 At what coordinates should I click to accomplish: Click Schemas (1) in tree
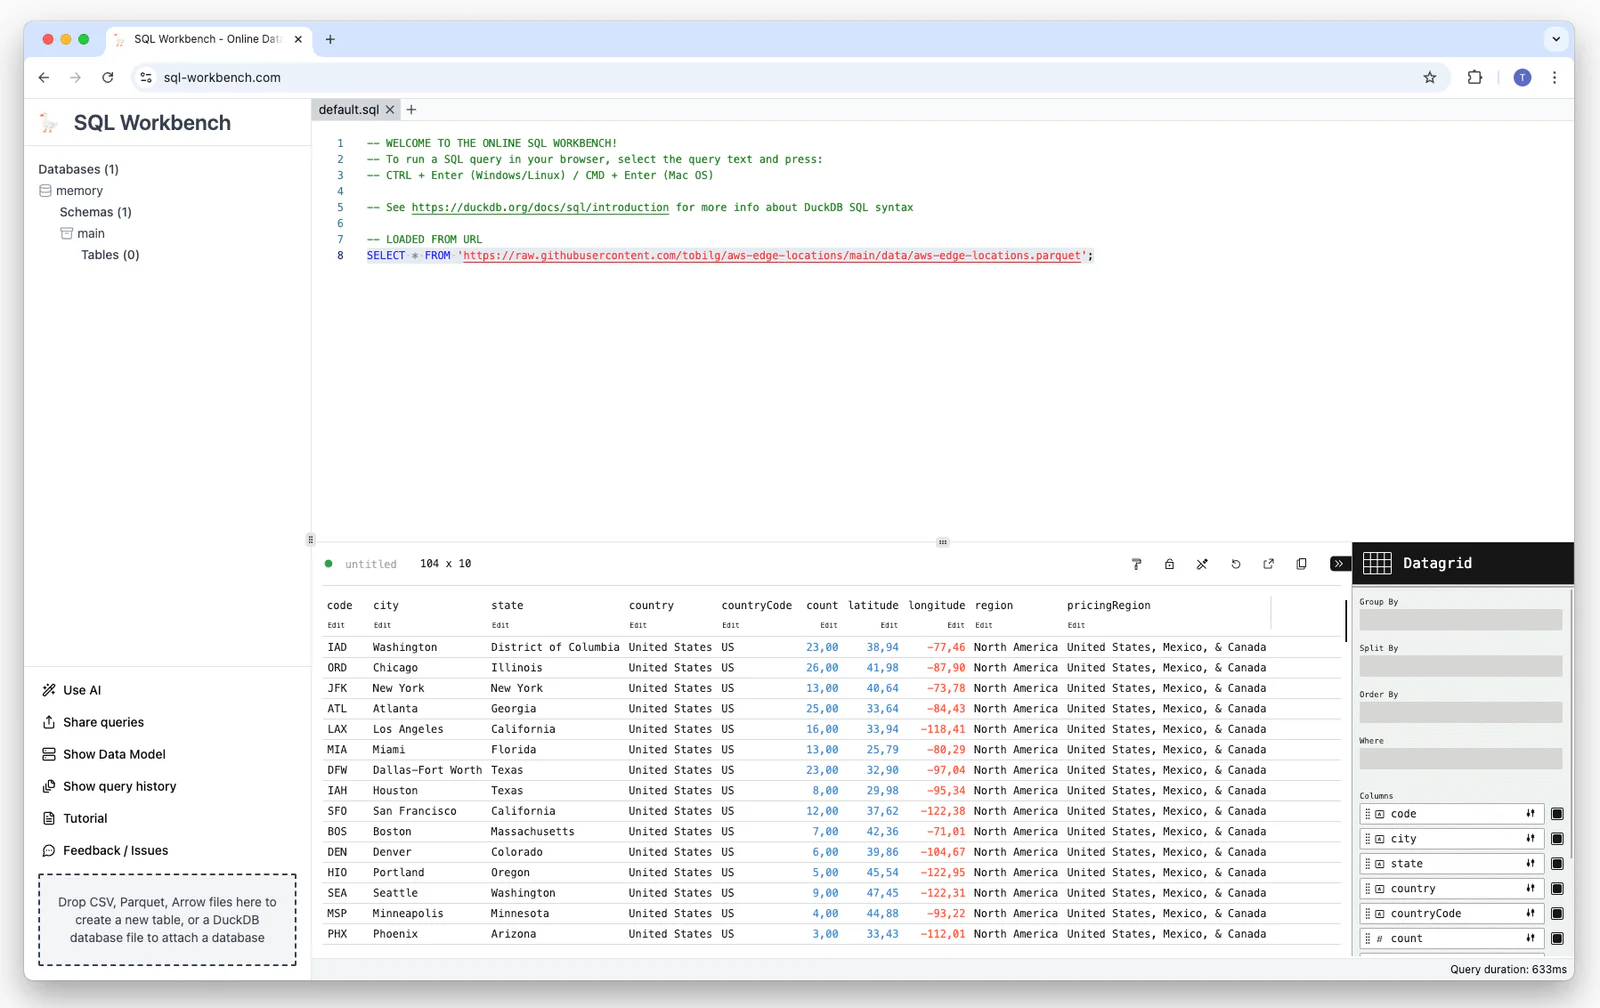coord(95,212)
